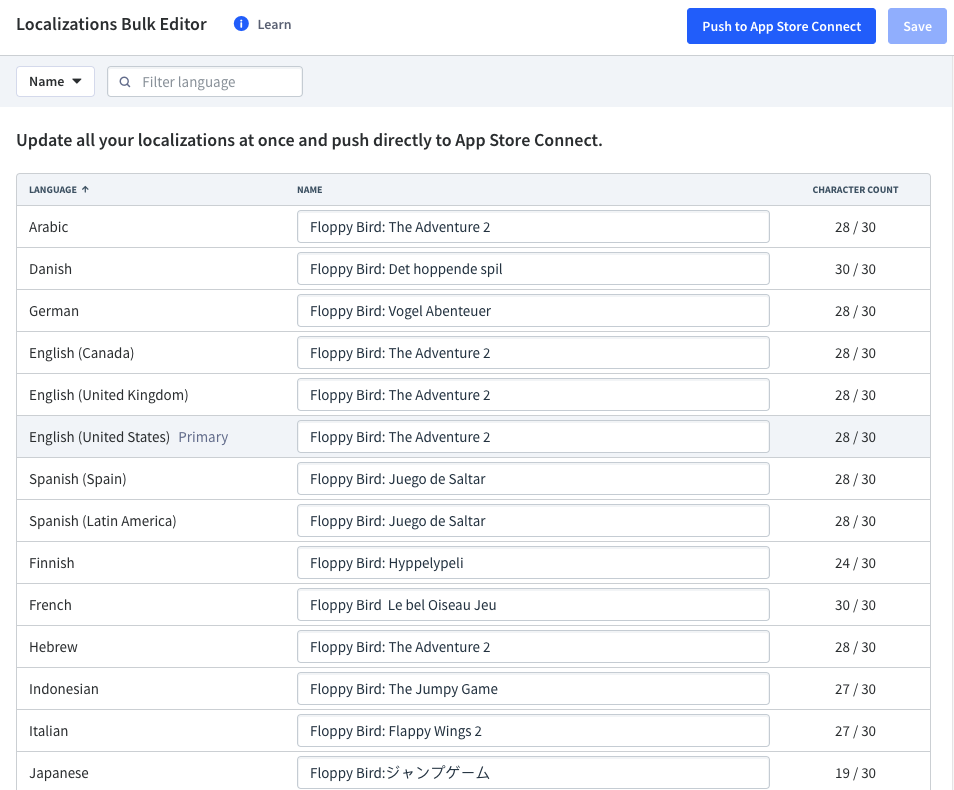Screen dimensions: 954x790
Task: Click Push to App Store Connect button
Action: 781,26
